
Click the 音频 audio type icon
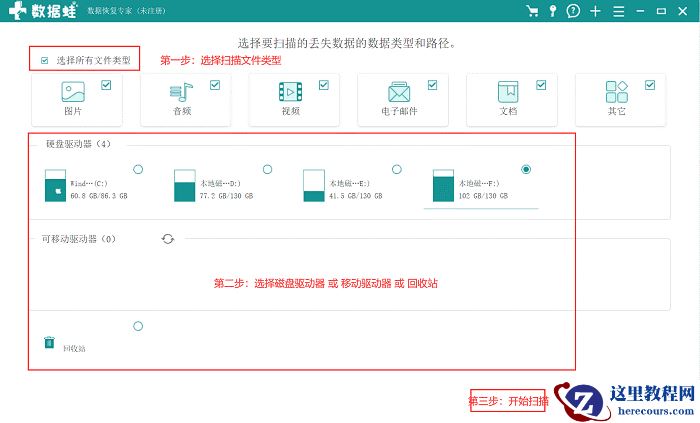click(181, 92)
